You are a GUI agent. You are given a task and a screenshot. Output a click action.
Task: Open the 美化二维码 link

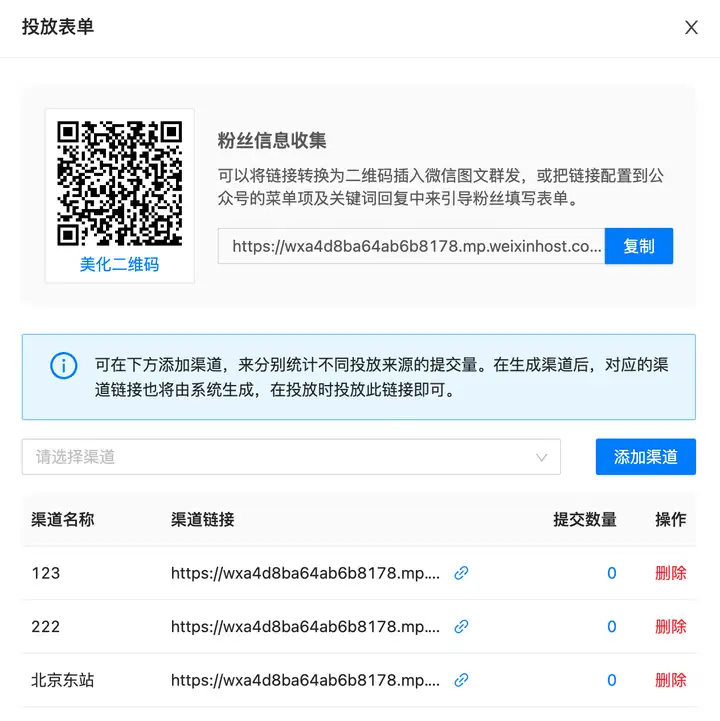tap(120, 264)
